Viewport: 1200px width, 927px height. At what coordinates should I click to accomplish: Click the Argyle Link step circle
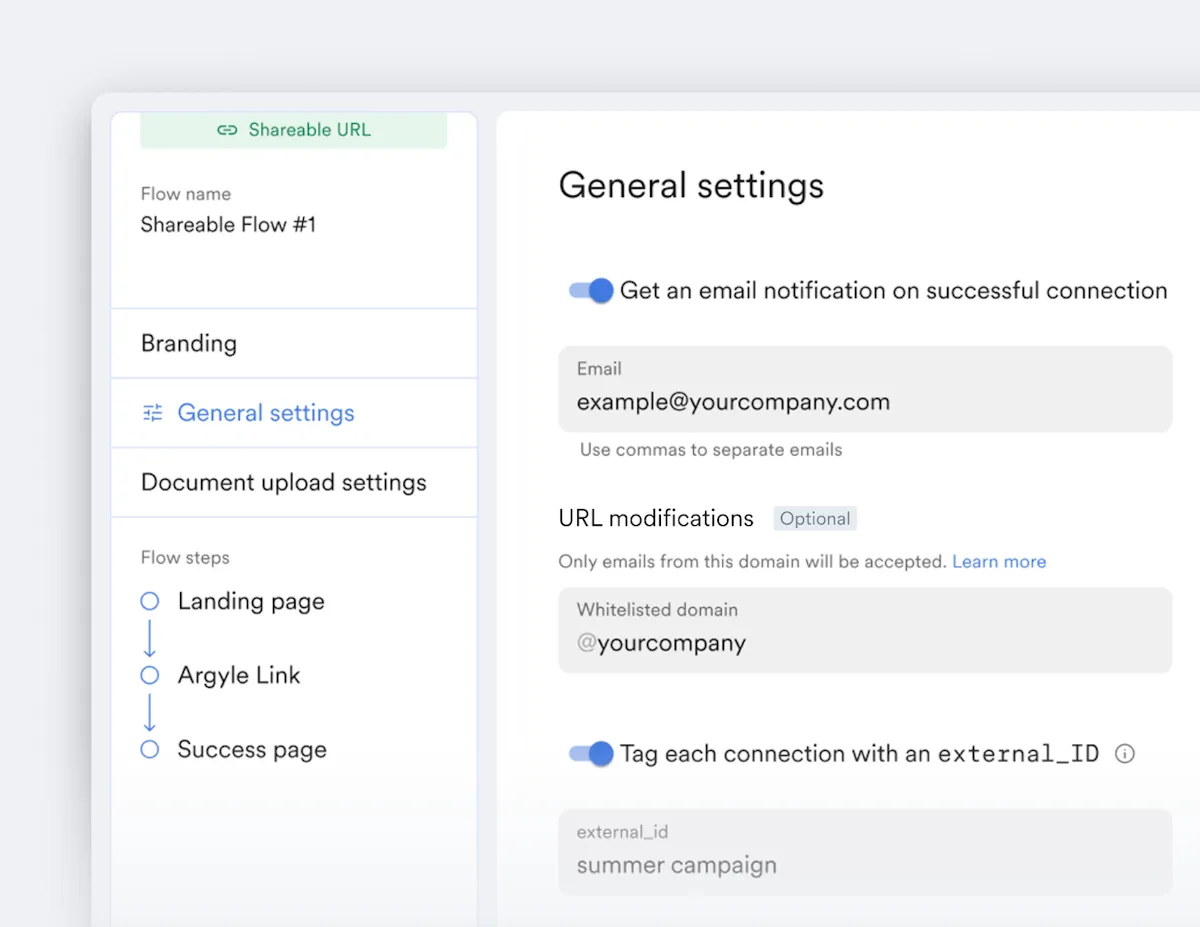click(150, 675)
